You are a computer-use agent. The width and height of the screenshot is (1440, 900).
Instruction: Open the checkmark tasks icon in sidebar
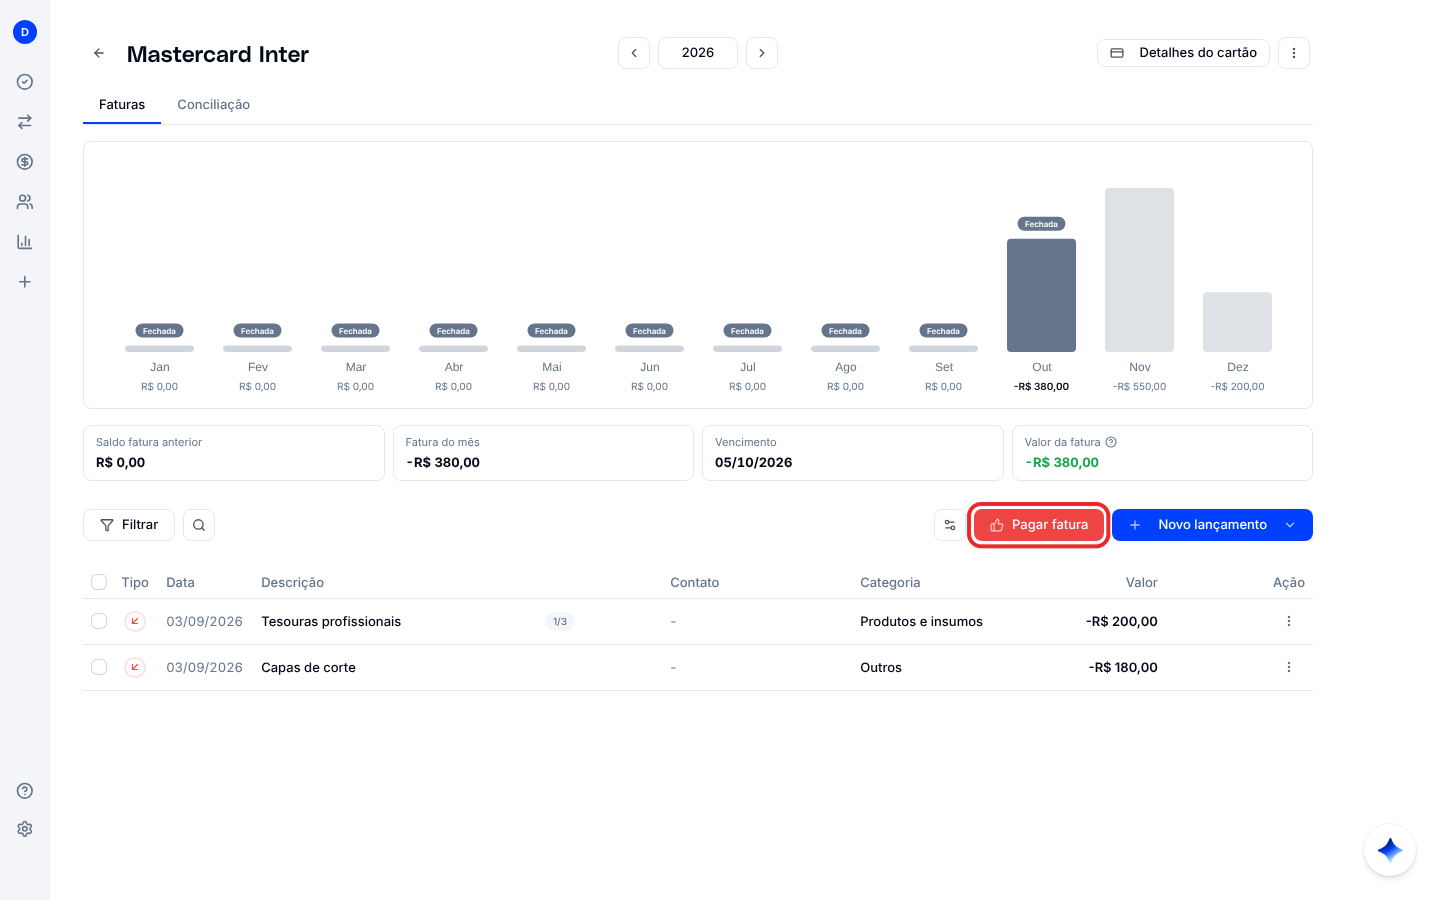pyautogui.click(x=25, y=82)
